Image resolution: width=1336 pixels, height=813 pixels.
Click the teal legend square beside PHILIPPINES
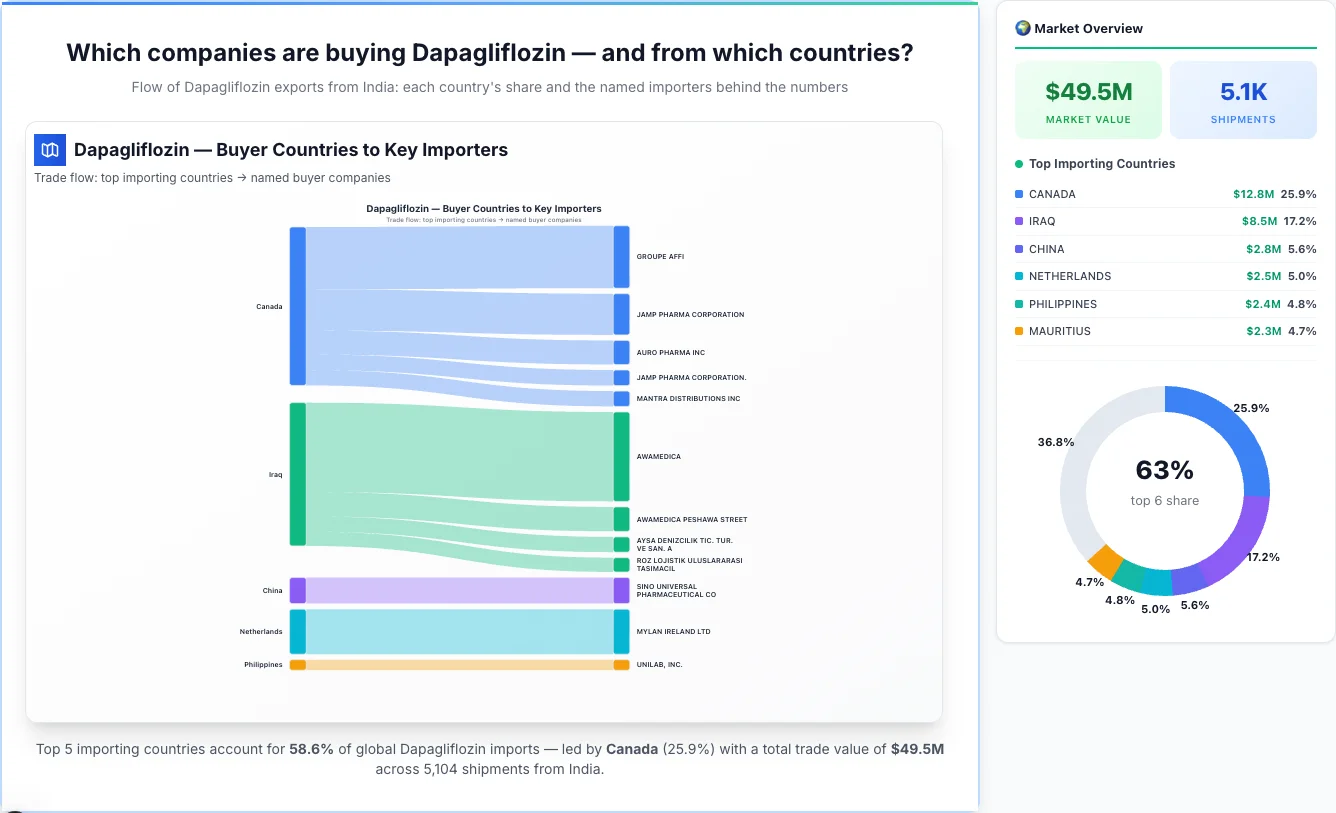click(x=1019, y=304)
